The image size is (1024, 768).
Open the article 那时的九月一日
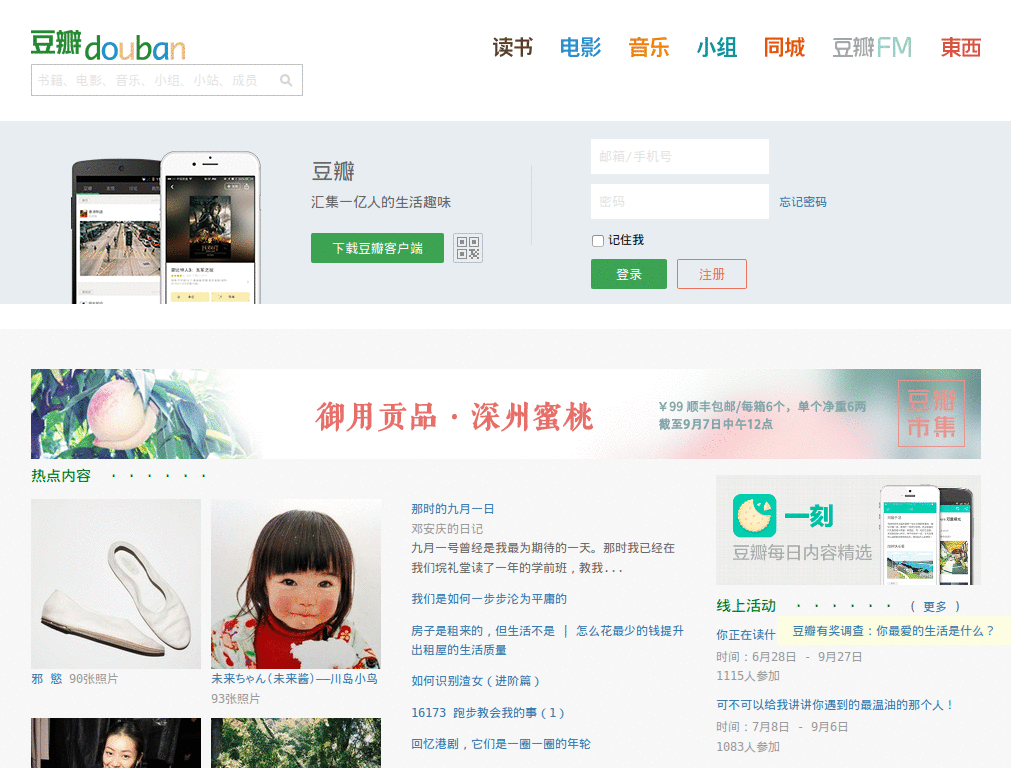[452, 508]
